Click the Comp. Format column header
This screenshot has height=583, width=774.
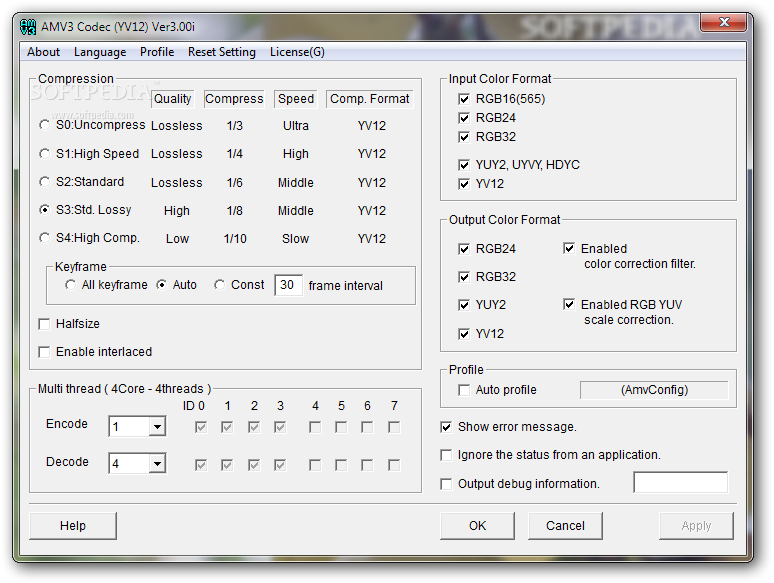coord(369,99)
